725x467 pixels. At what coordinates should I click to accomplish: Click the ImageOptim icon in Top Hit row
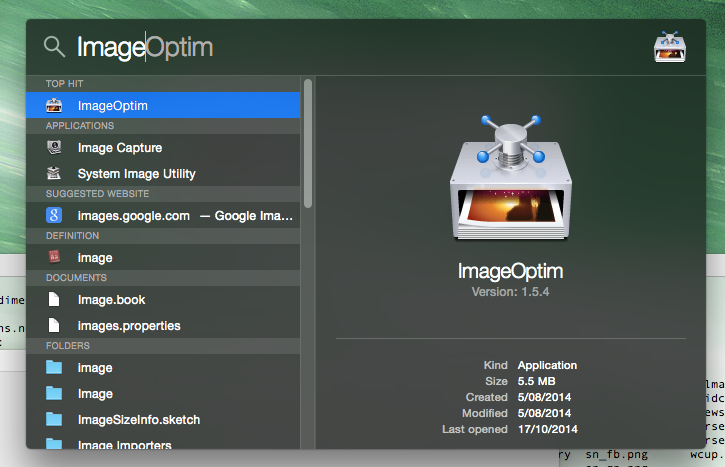(54, 105)
